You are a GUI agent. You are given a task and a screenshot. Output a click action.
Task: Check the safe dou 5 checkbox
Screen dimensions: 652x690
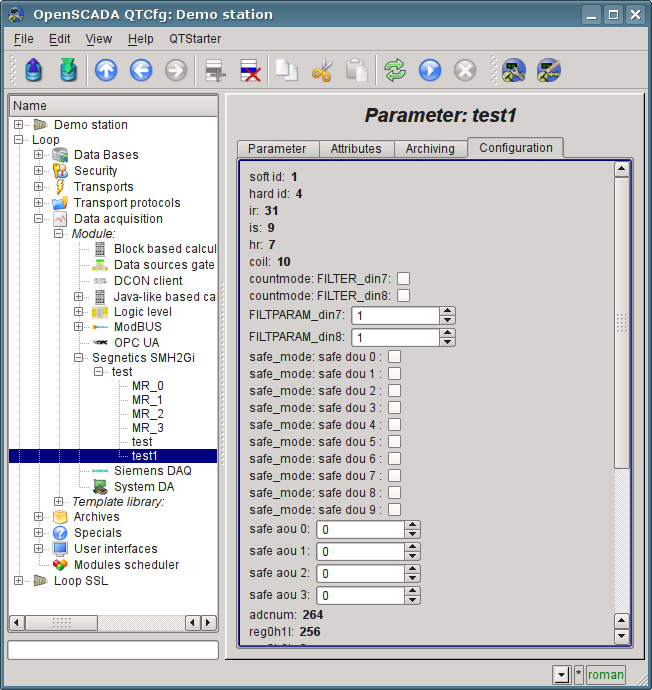pyautogui.click(x=395, y=442)
